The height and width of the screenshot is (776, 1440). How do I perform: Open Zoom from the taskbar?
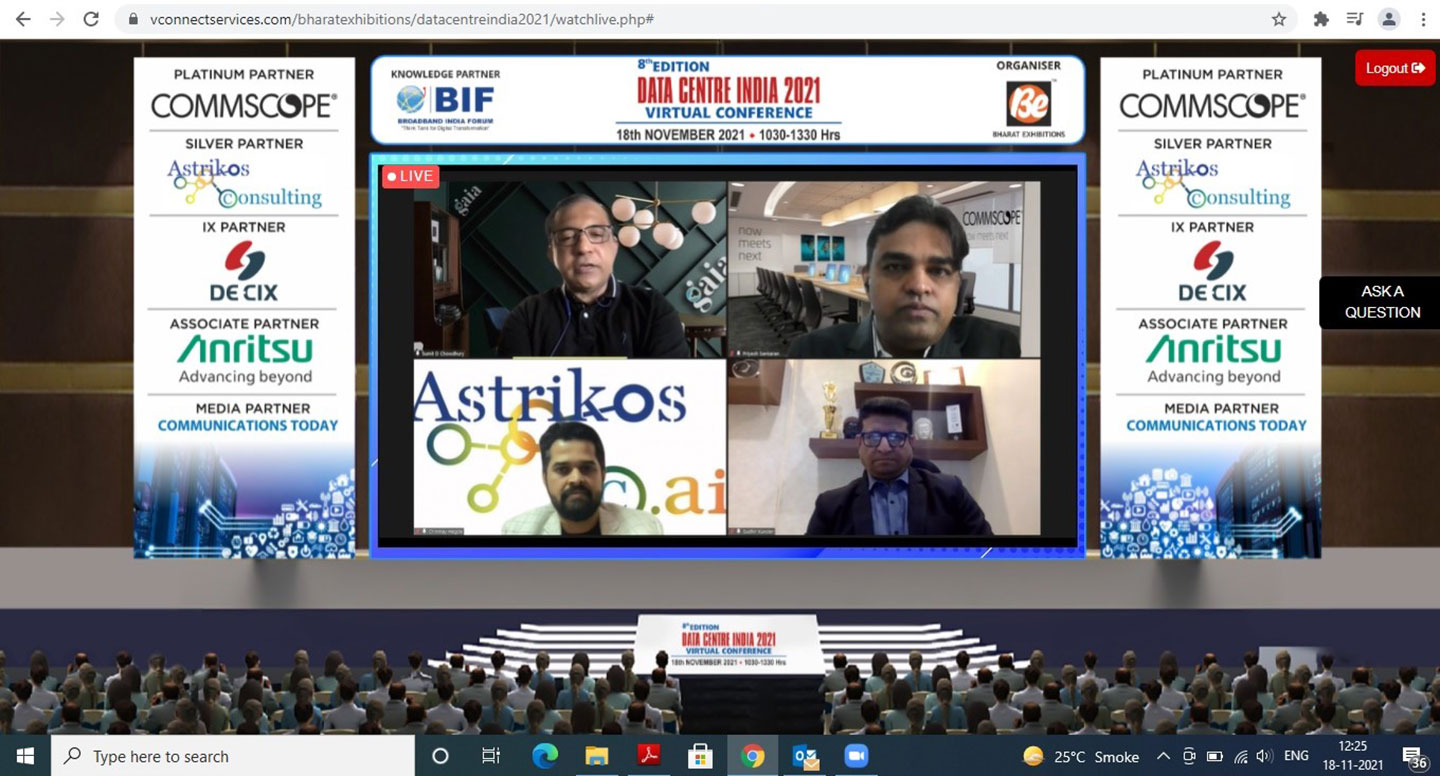pyautogui.click(x=856, y=756)
